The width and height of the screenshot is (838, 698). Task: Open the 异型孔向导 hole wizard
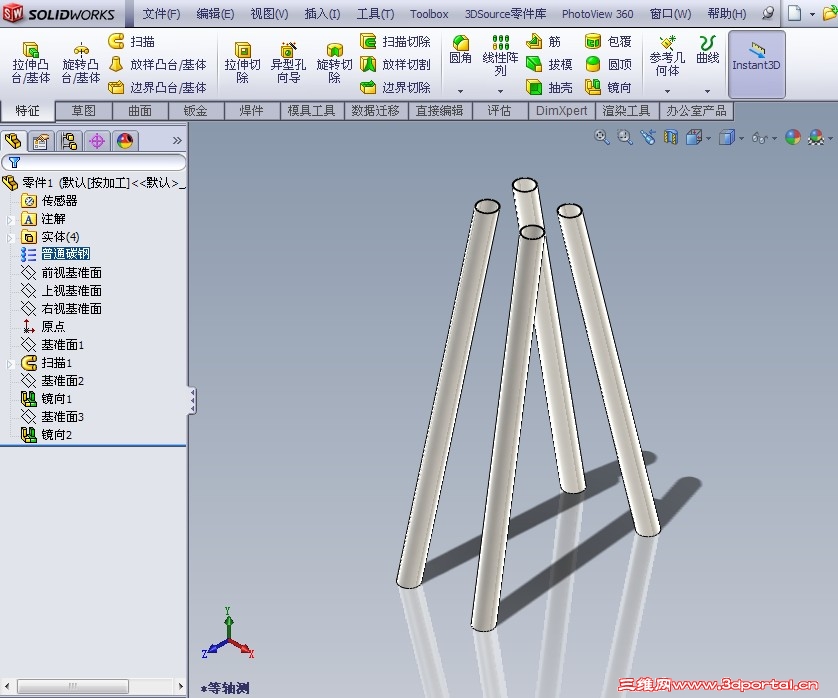coord(288,63)
